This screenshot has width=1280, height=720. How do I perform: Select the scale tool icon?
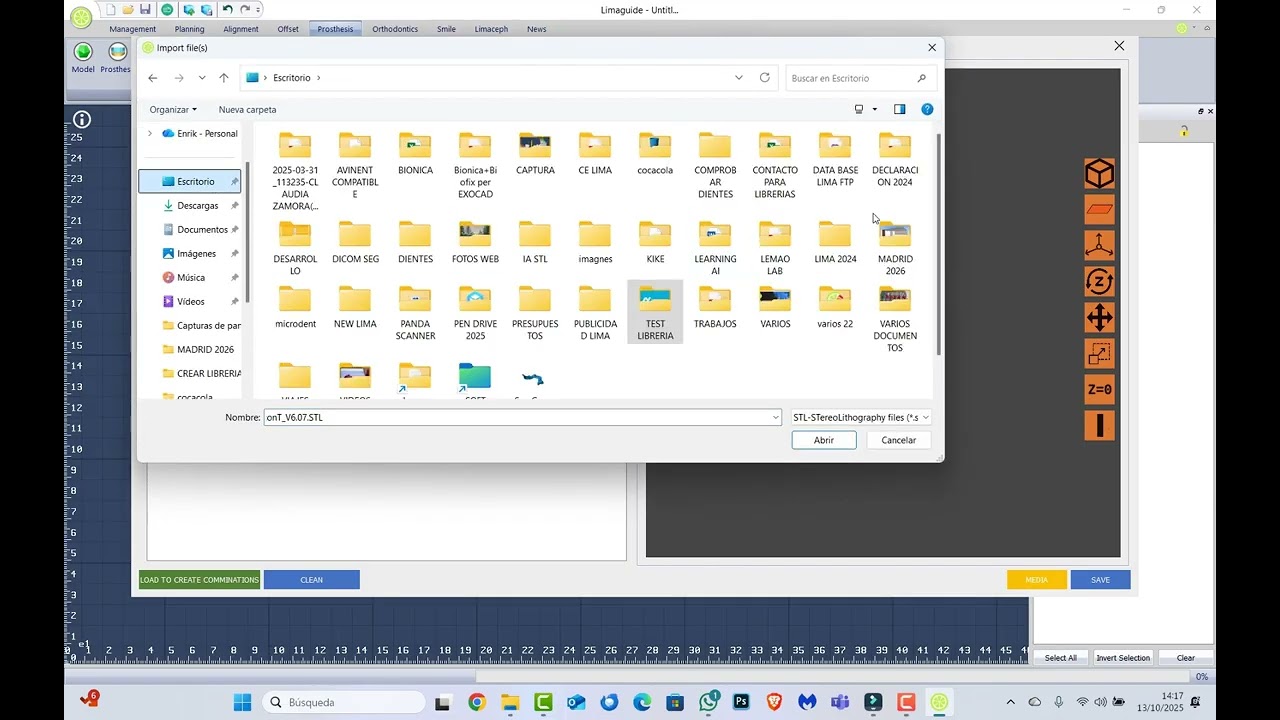click(x=1100, y=354)
